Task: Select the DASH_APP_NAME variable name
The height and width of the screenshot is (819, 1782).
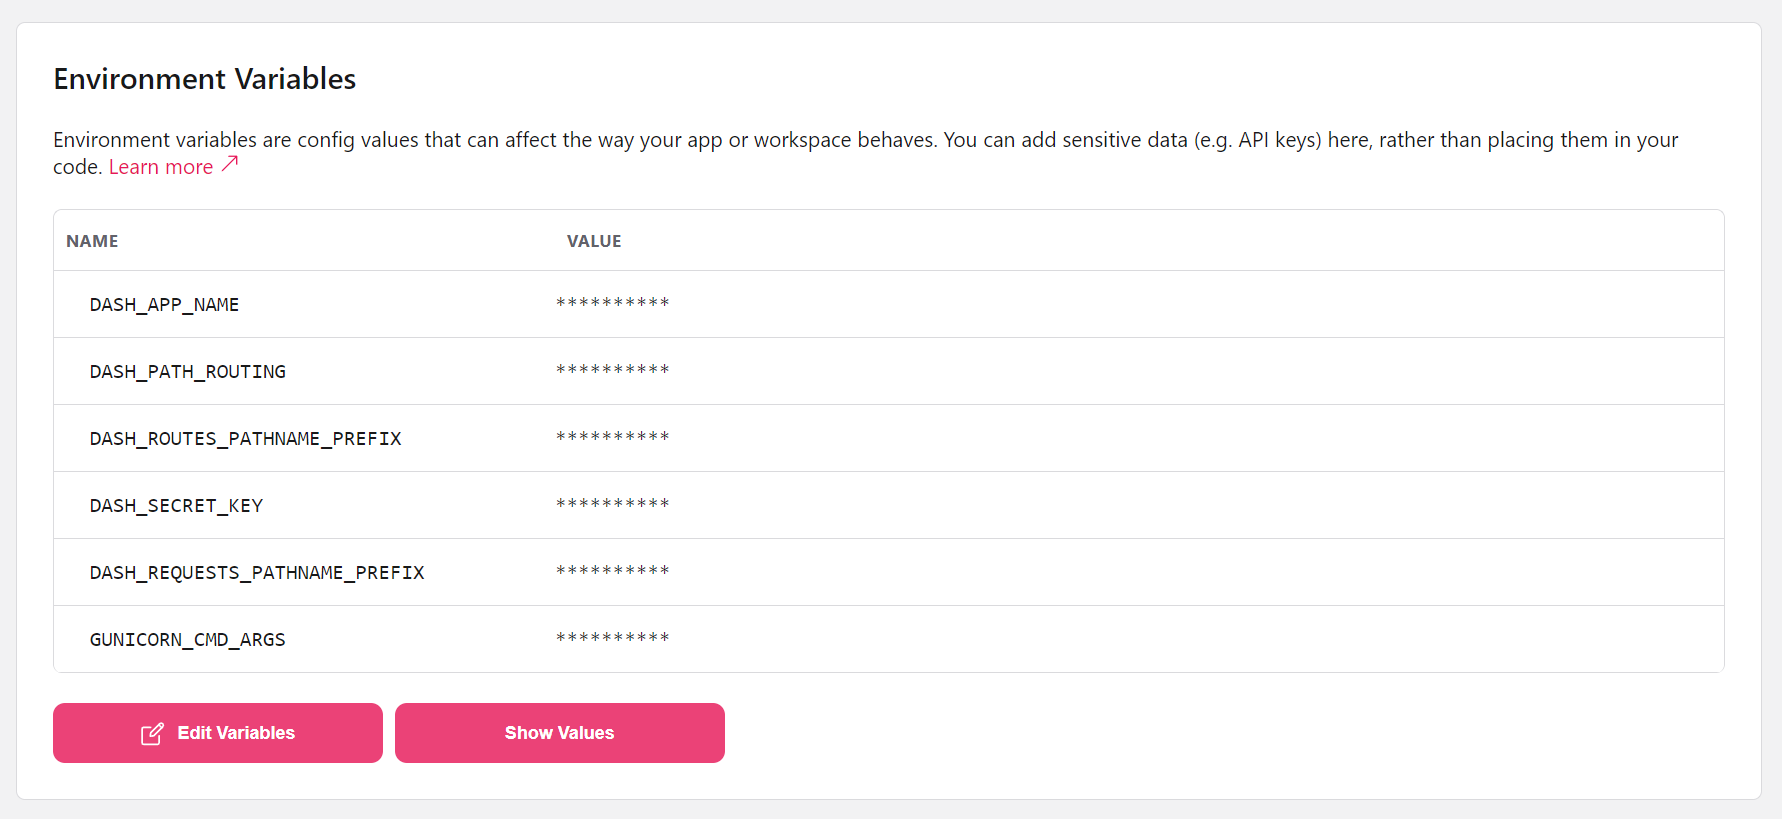Action: coord(164,304)
